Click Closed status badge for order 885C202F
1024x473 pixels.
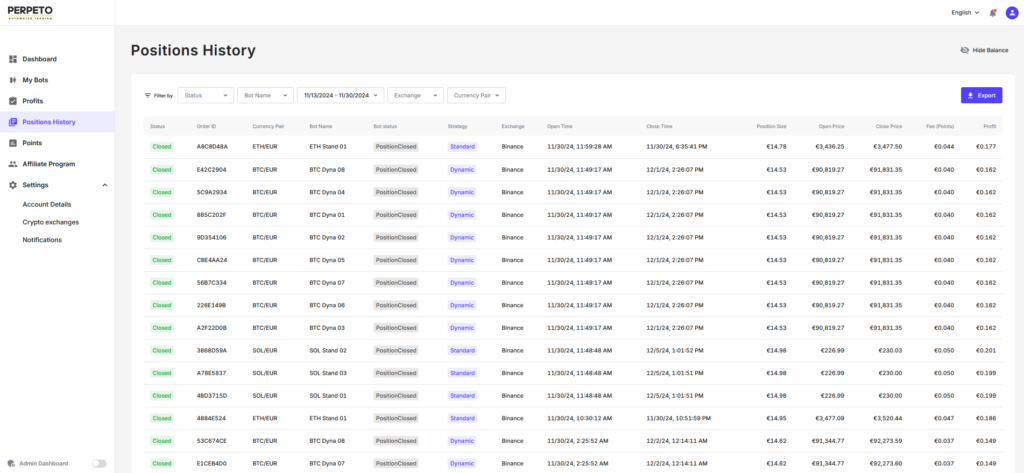[x=162, y=214]
